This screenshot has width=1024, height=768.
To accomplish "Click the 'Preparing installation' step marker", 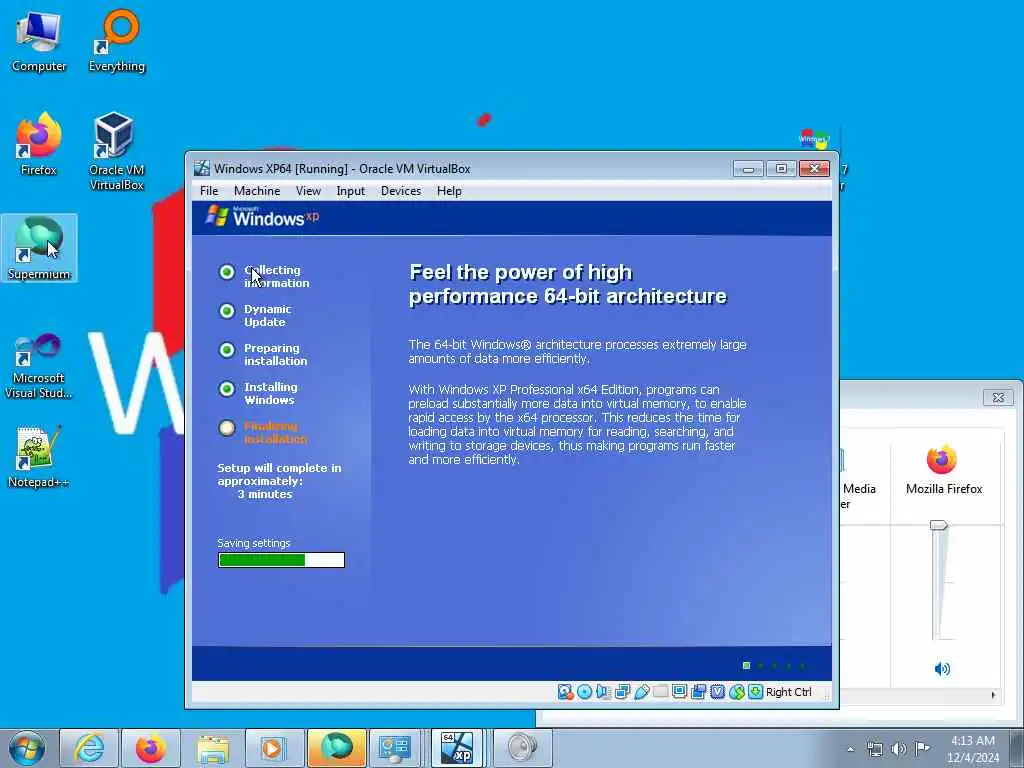I will tap(227, 350).
